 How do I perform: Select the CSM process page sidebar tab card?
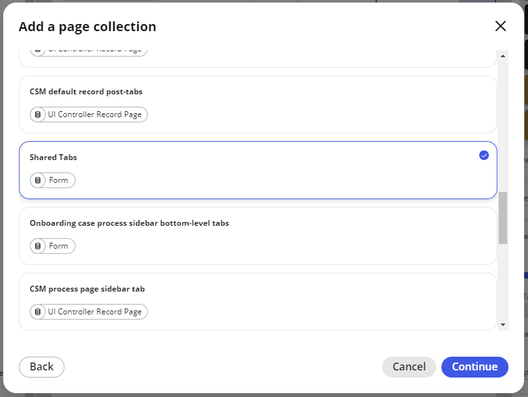tap(258, 302)
